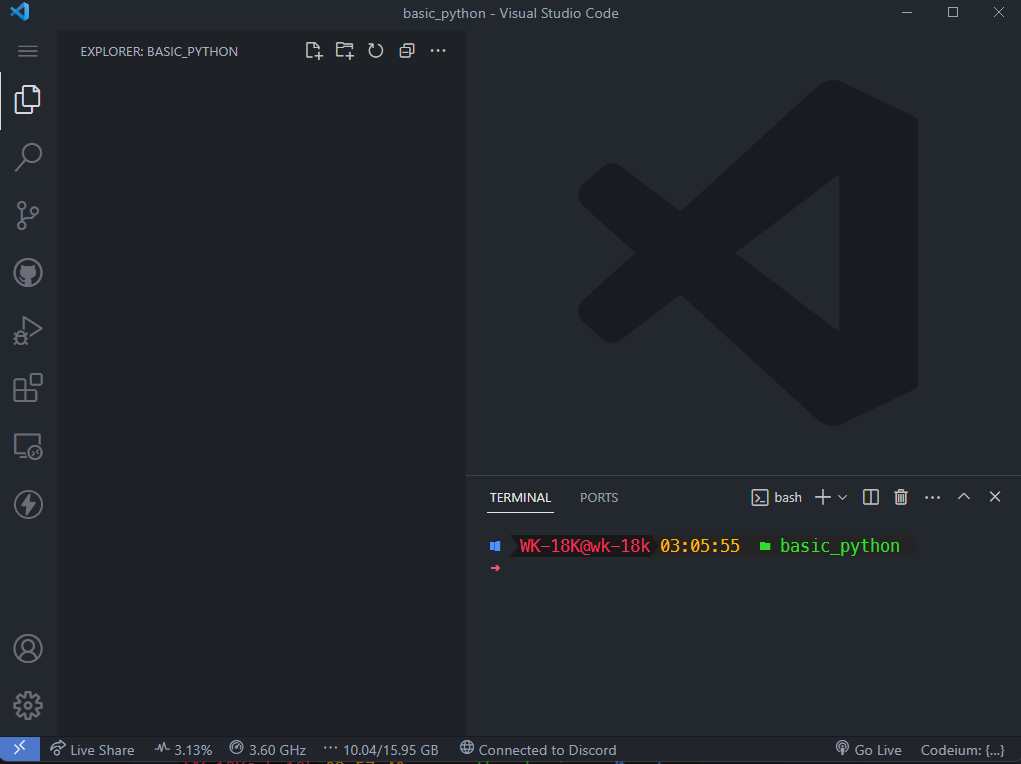Refresh the Explorer file list
Viewport: 1021px width, 764px height.
tap(376, 51)
